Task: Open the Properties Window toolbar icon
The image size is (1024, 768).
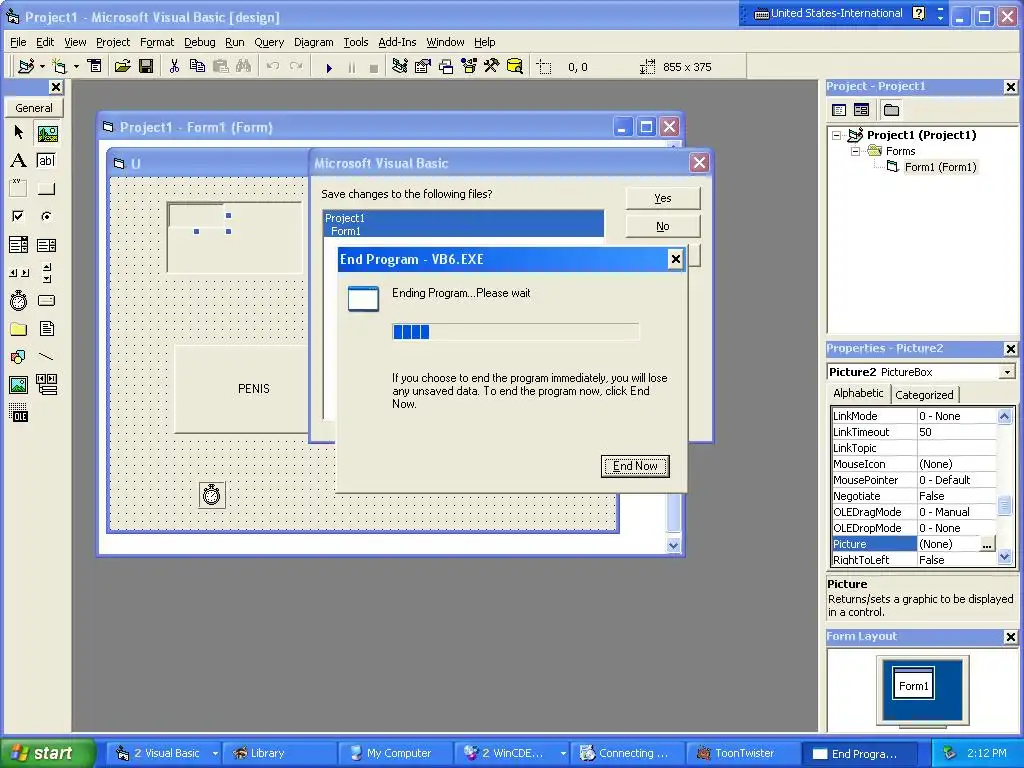Action: tap(423, 67)
